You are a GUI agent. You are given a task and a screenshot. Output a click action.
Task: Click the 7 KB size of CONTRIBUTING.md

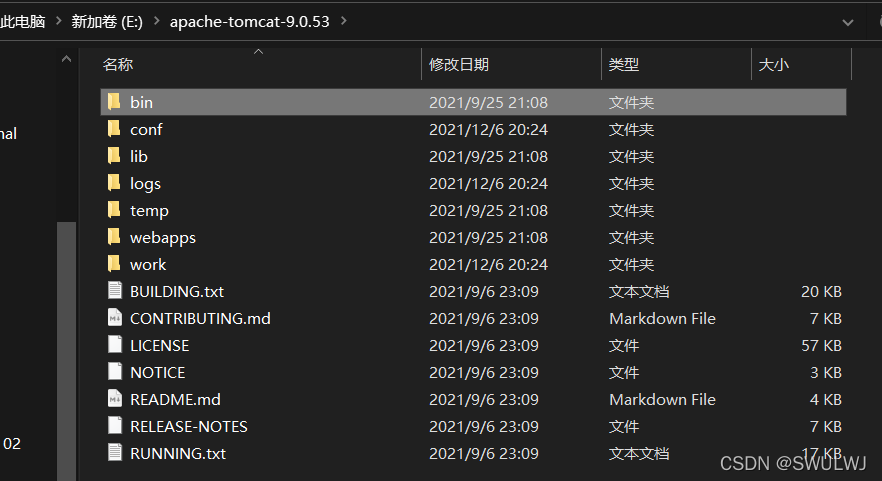[x=826, y=318]
